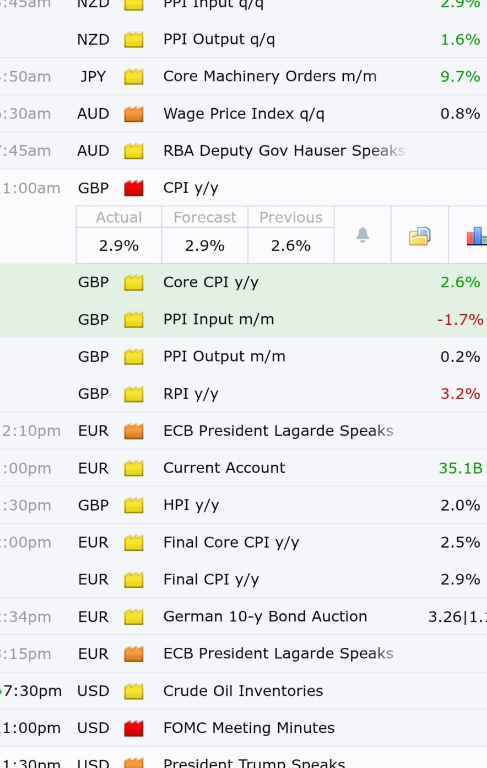Click red impact icon for FOMC Meeting Minutes
Image resolution: width=487 pixels, height=768 pixels.
point(134,728)
